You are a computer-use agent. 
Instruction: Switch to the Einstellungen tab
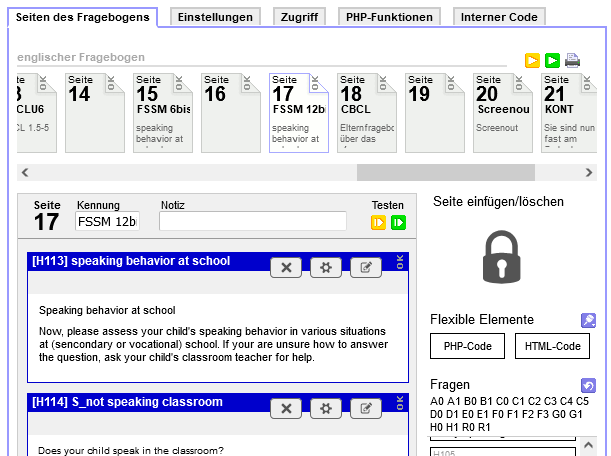click(215, 17)
